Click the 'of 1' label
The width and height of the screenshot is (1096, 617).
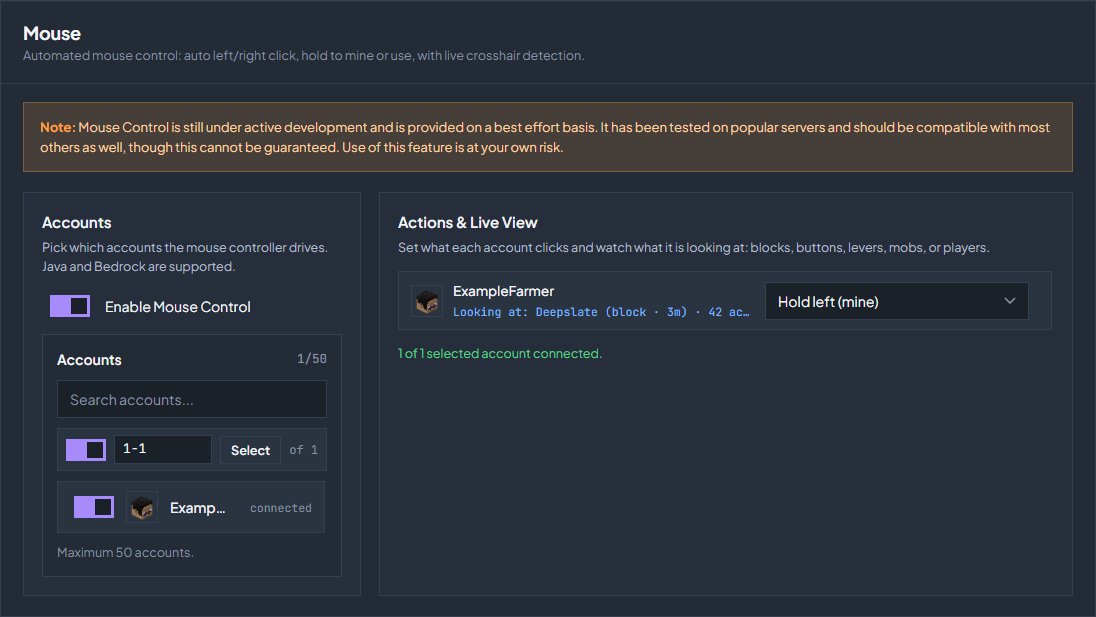click(303, 450)
